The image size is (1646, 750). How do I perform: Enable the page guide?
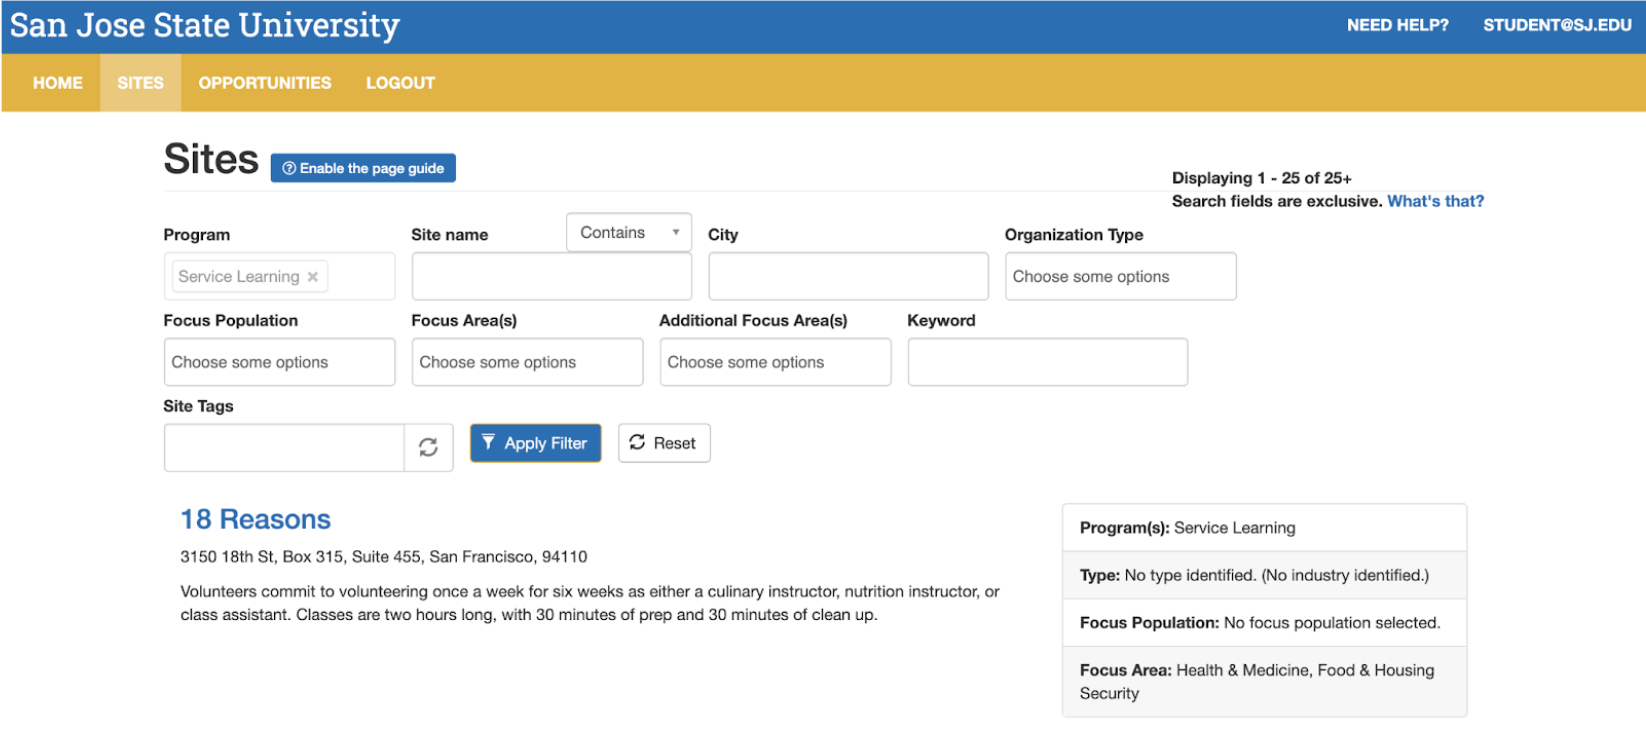click(x=363, y=168)
